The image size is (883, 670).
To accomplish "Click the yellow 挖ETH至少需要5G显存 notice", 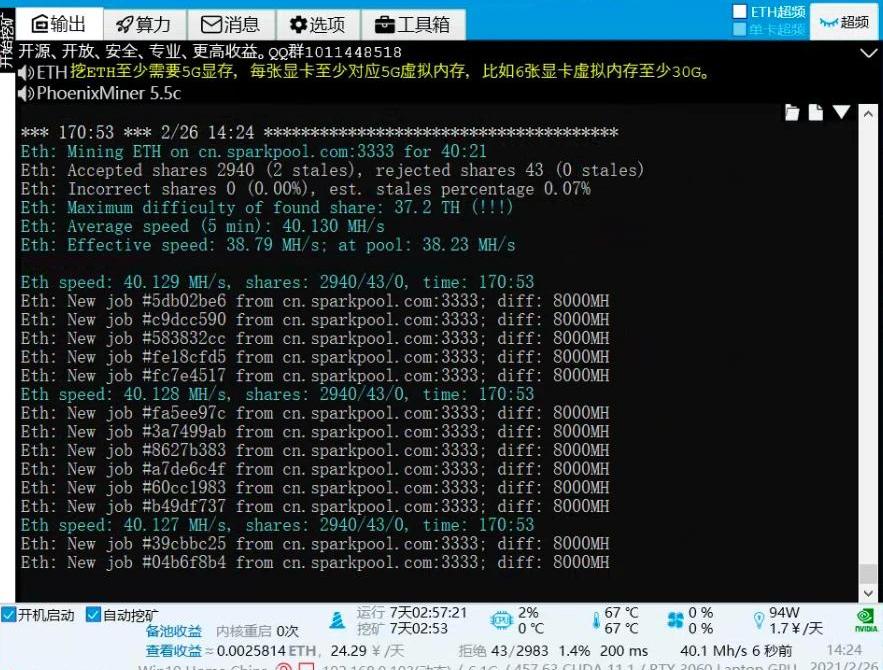I will coord(389,72).
